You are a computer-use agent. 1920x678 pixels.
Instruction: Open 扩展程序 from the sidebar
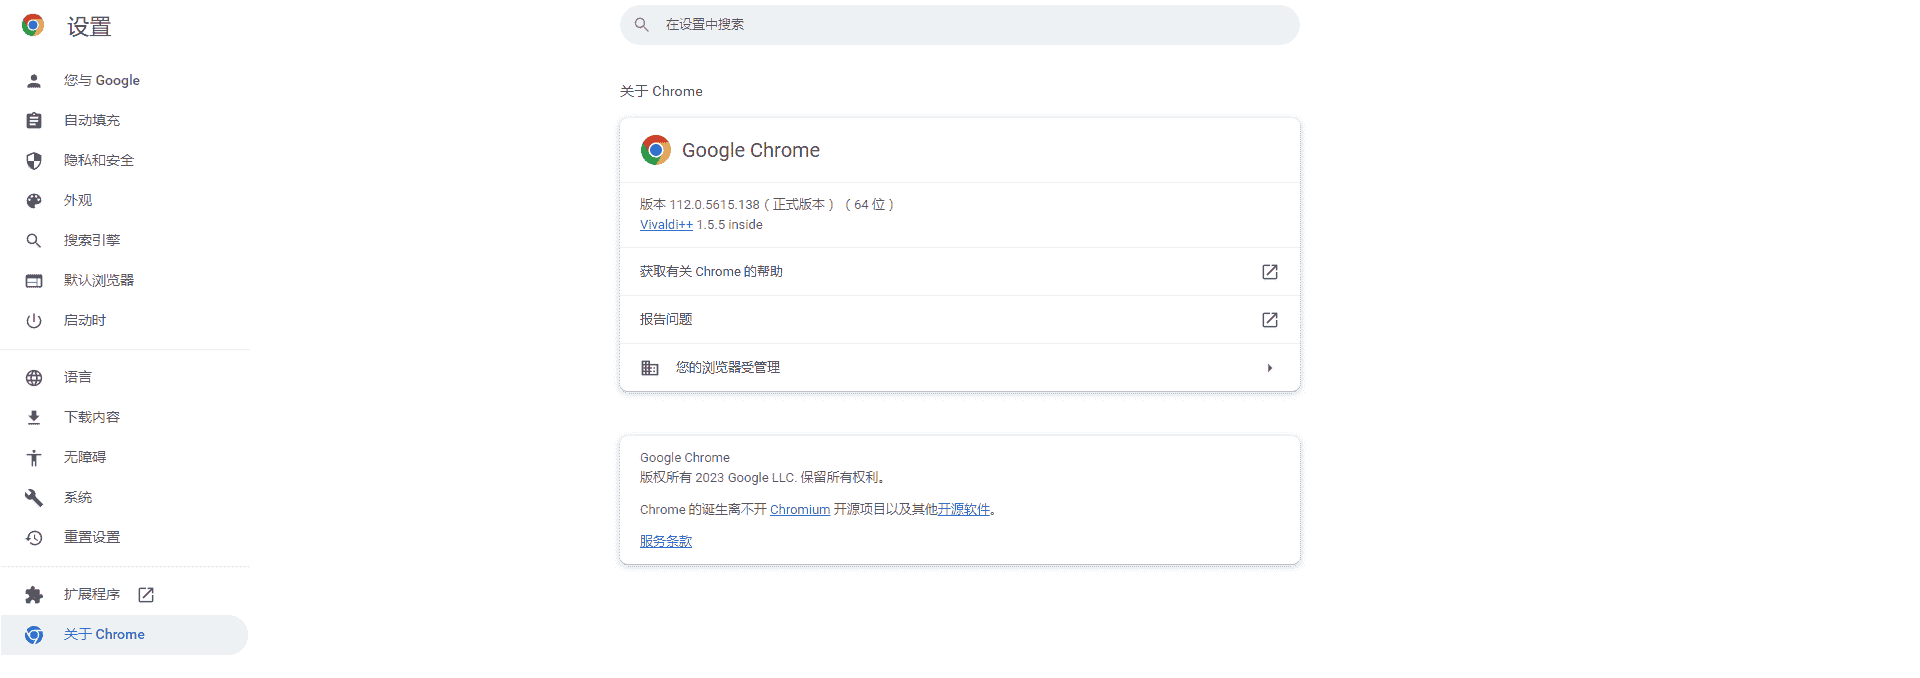(124, 595)
